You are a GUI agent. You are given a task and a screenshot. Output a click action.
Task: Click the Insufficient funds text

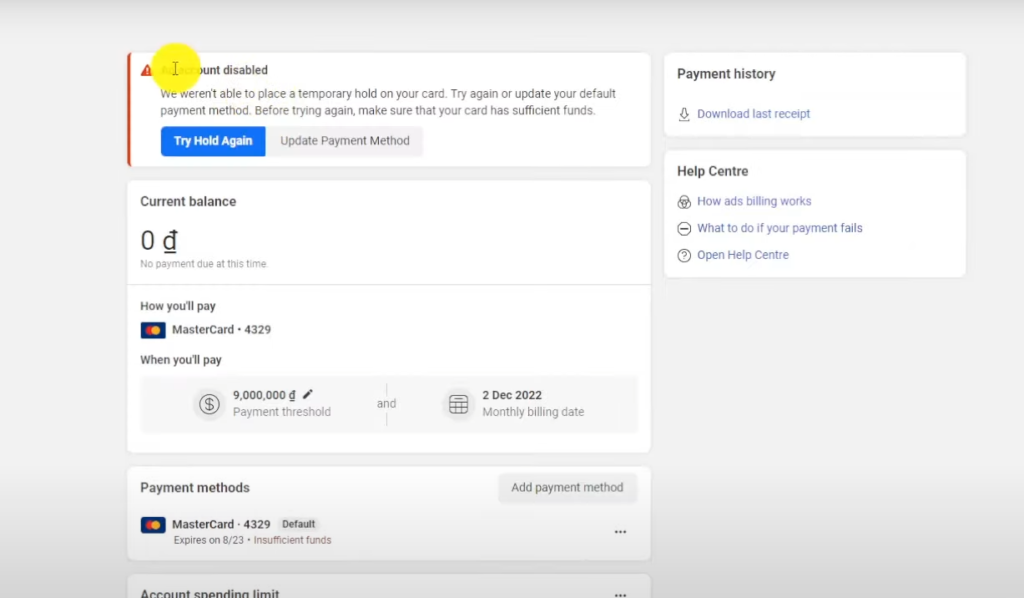[x=292, y=540]
